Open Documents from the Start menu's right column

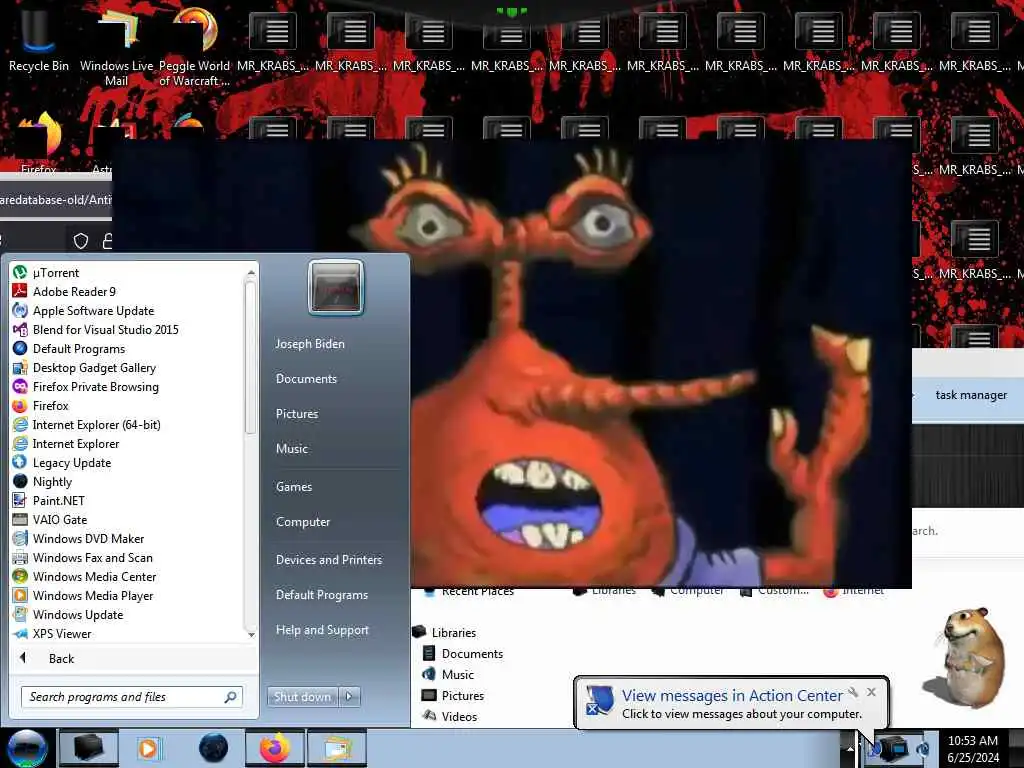306,379
